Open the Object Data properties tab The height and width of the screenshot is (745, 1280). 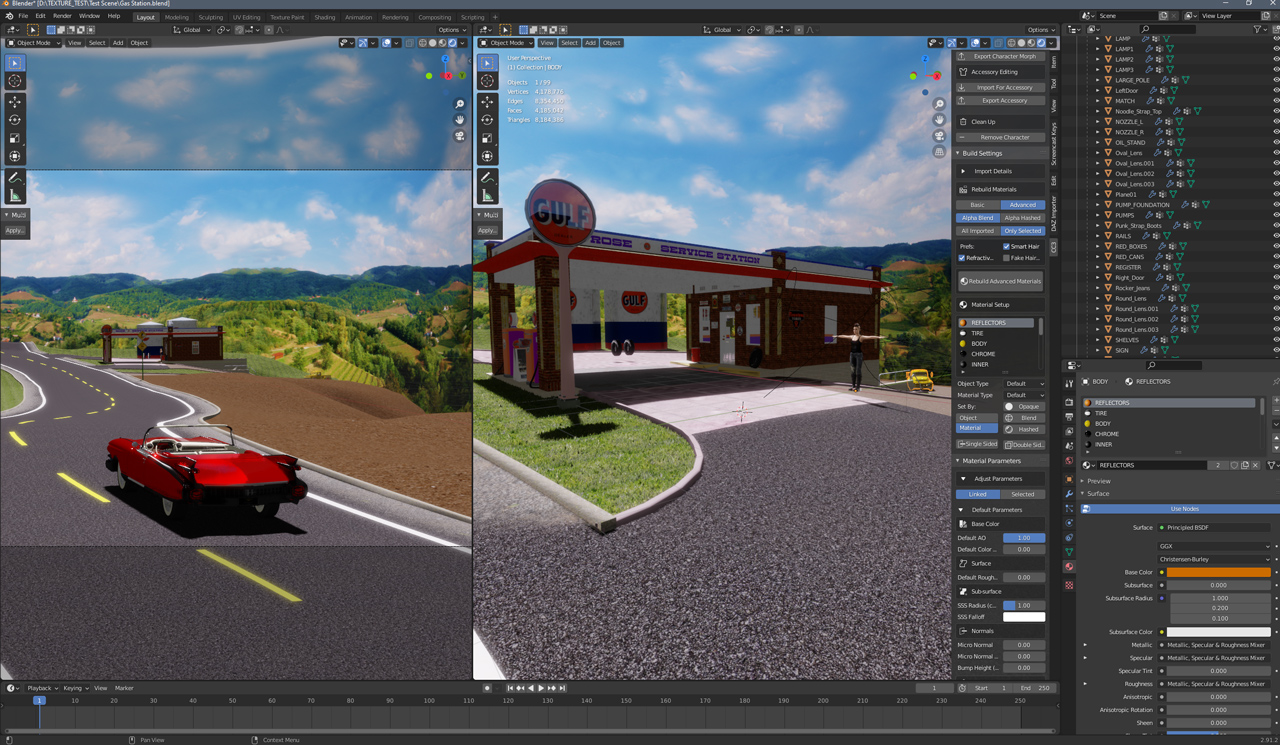click(x=1069, y=551)
